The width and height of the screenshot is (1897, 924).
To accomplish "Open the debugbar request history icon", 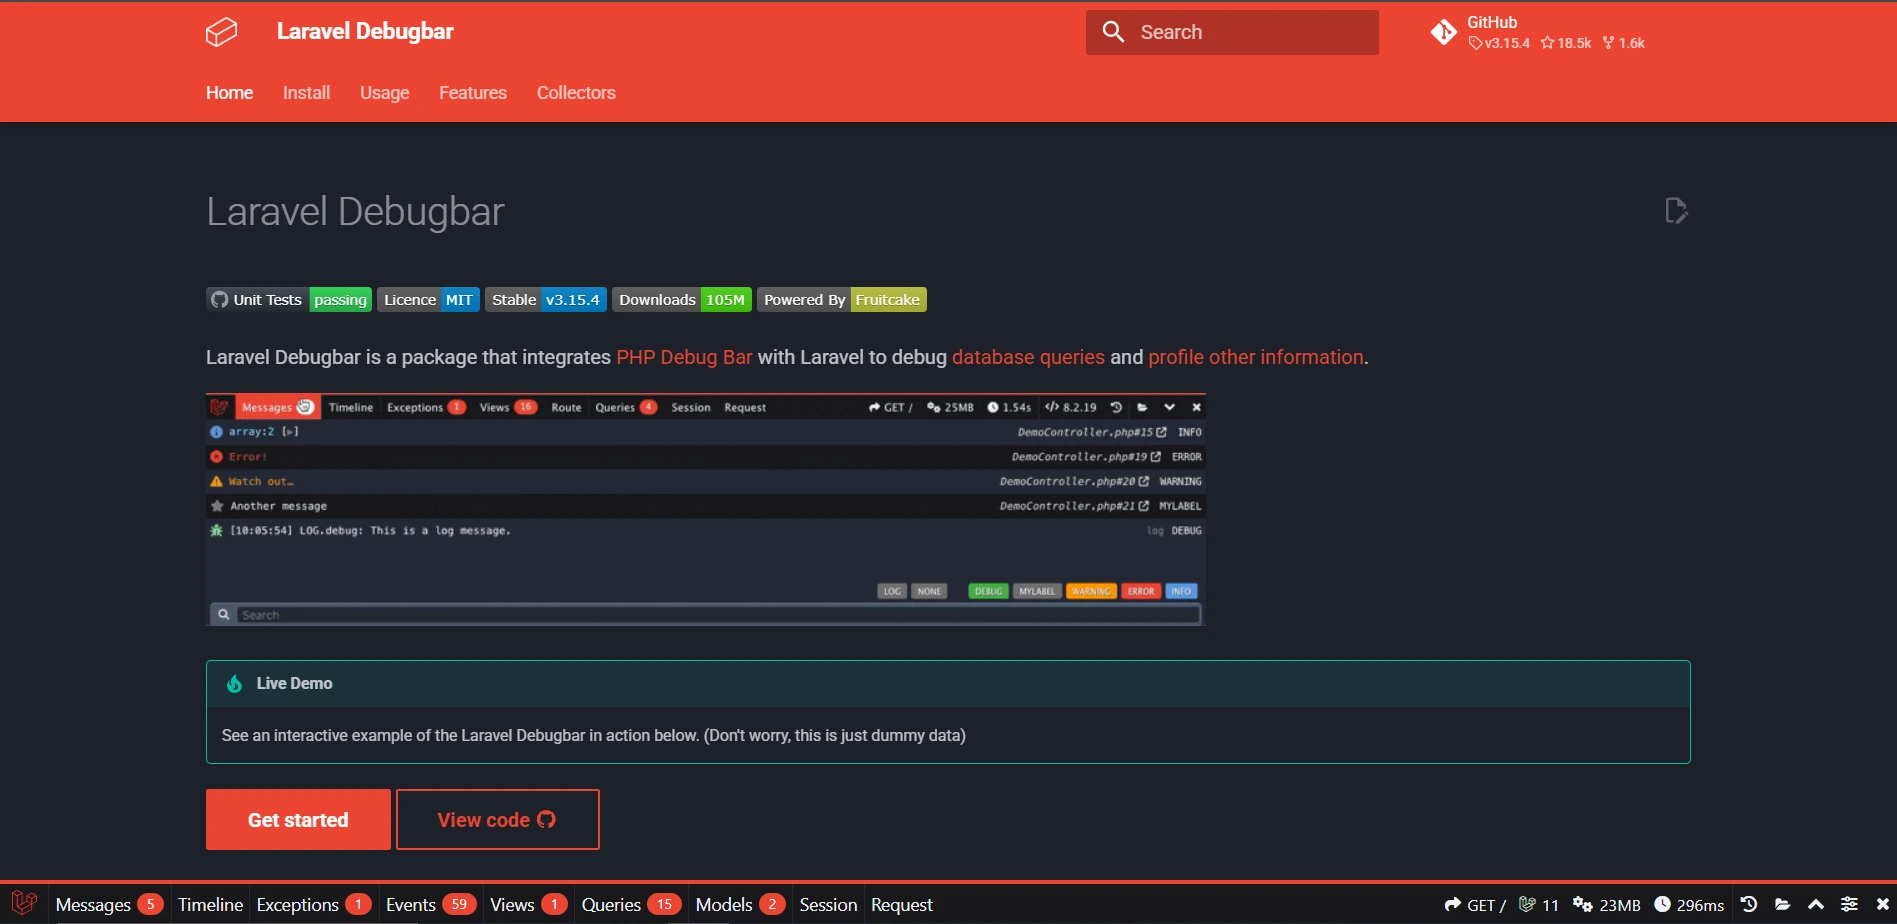I will 1749,904.
